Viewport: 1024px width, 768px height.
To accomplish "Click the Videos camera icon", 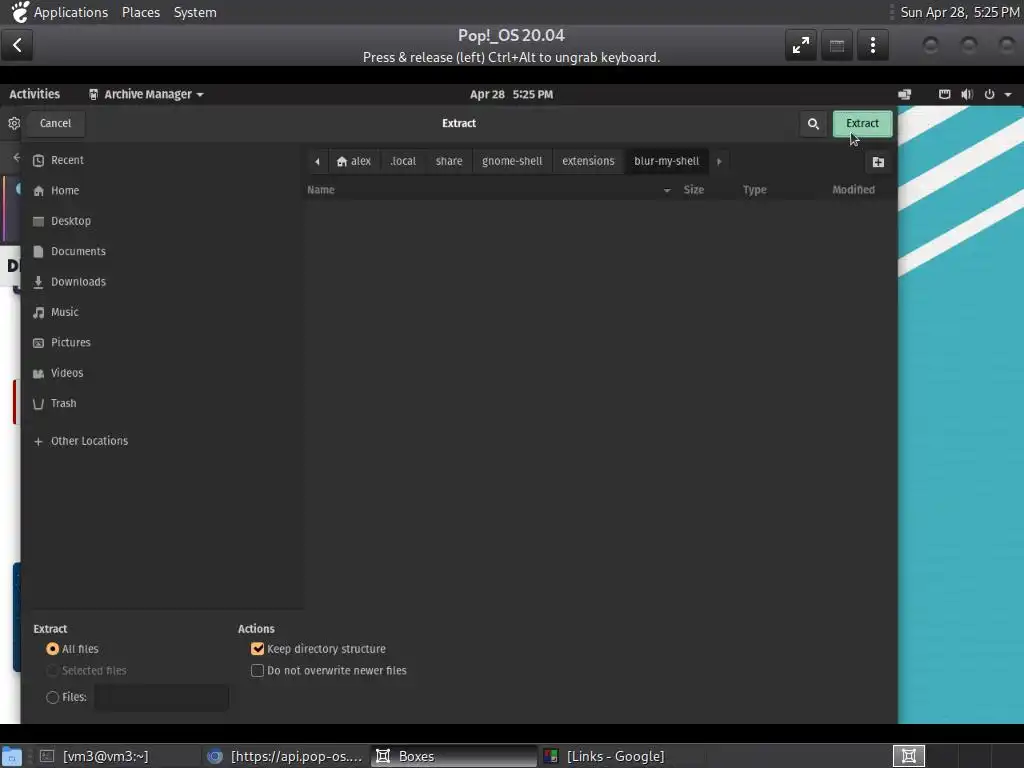I will point(39,374).
